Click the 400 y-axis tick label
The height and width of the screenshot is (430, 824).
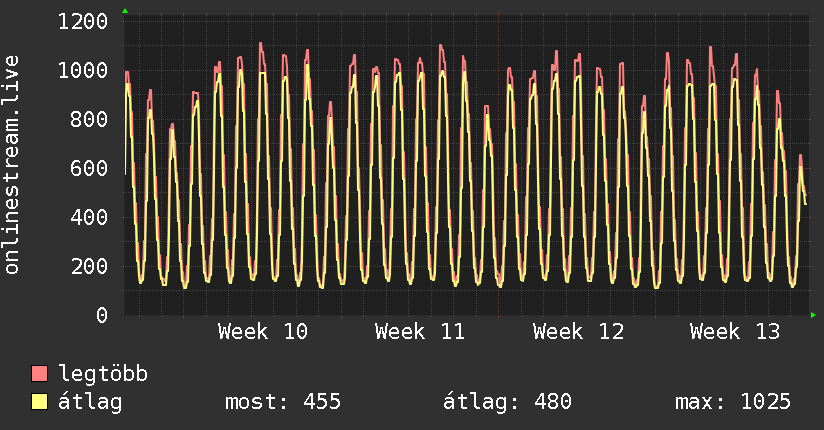tap(88, 217)
